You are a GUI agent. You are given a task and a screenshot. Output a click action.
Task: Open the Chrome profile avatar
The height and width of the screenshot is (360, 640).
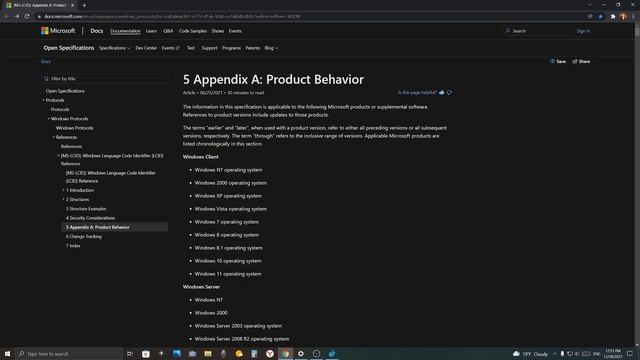tap(623, 16)
